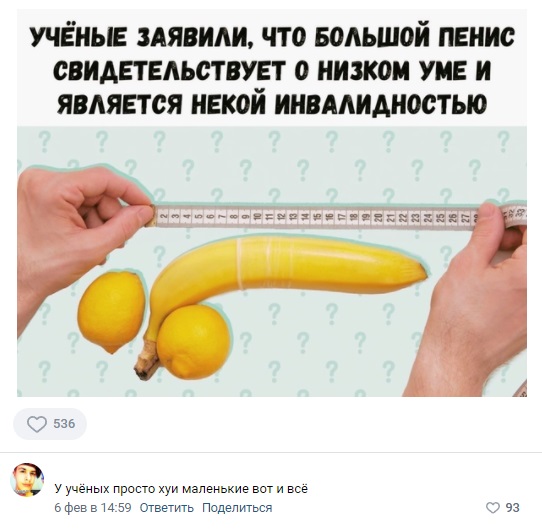Click the 536 likes counter
The width and height of the screenshot is (542, 529).
click(x=64, y=424)
